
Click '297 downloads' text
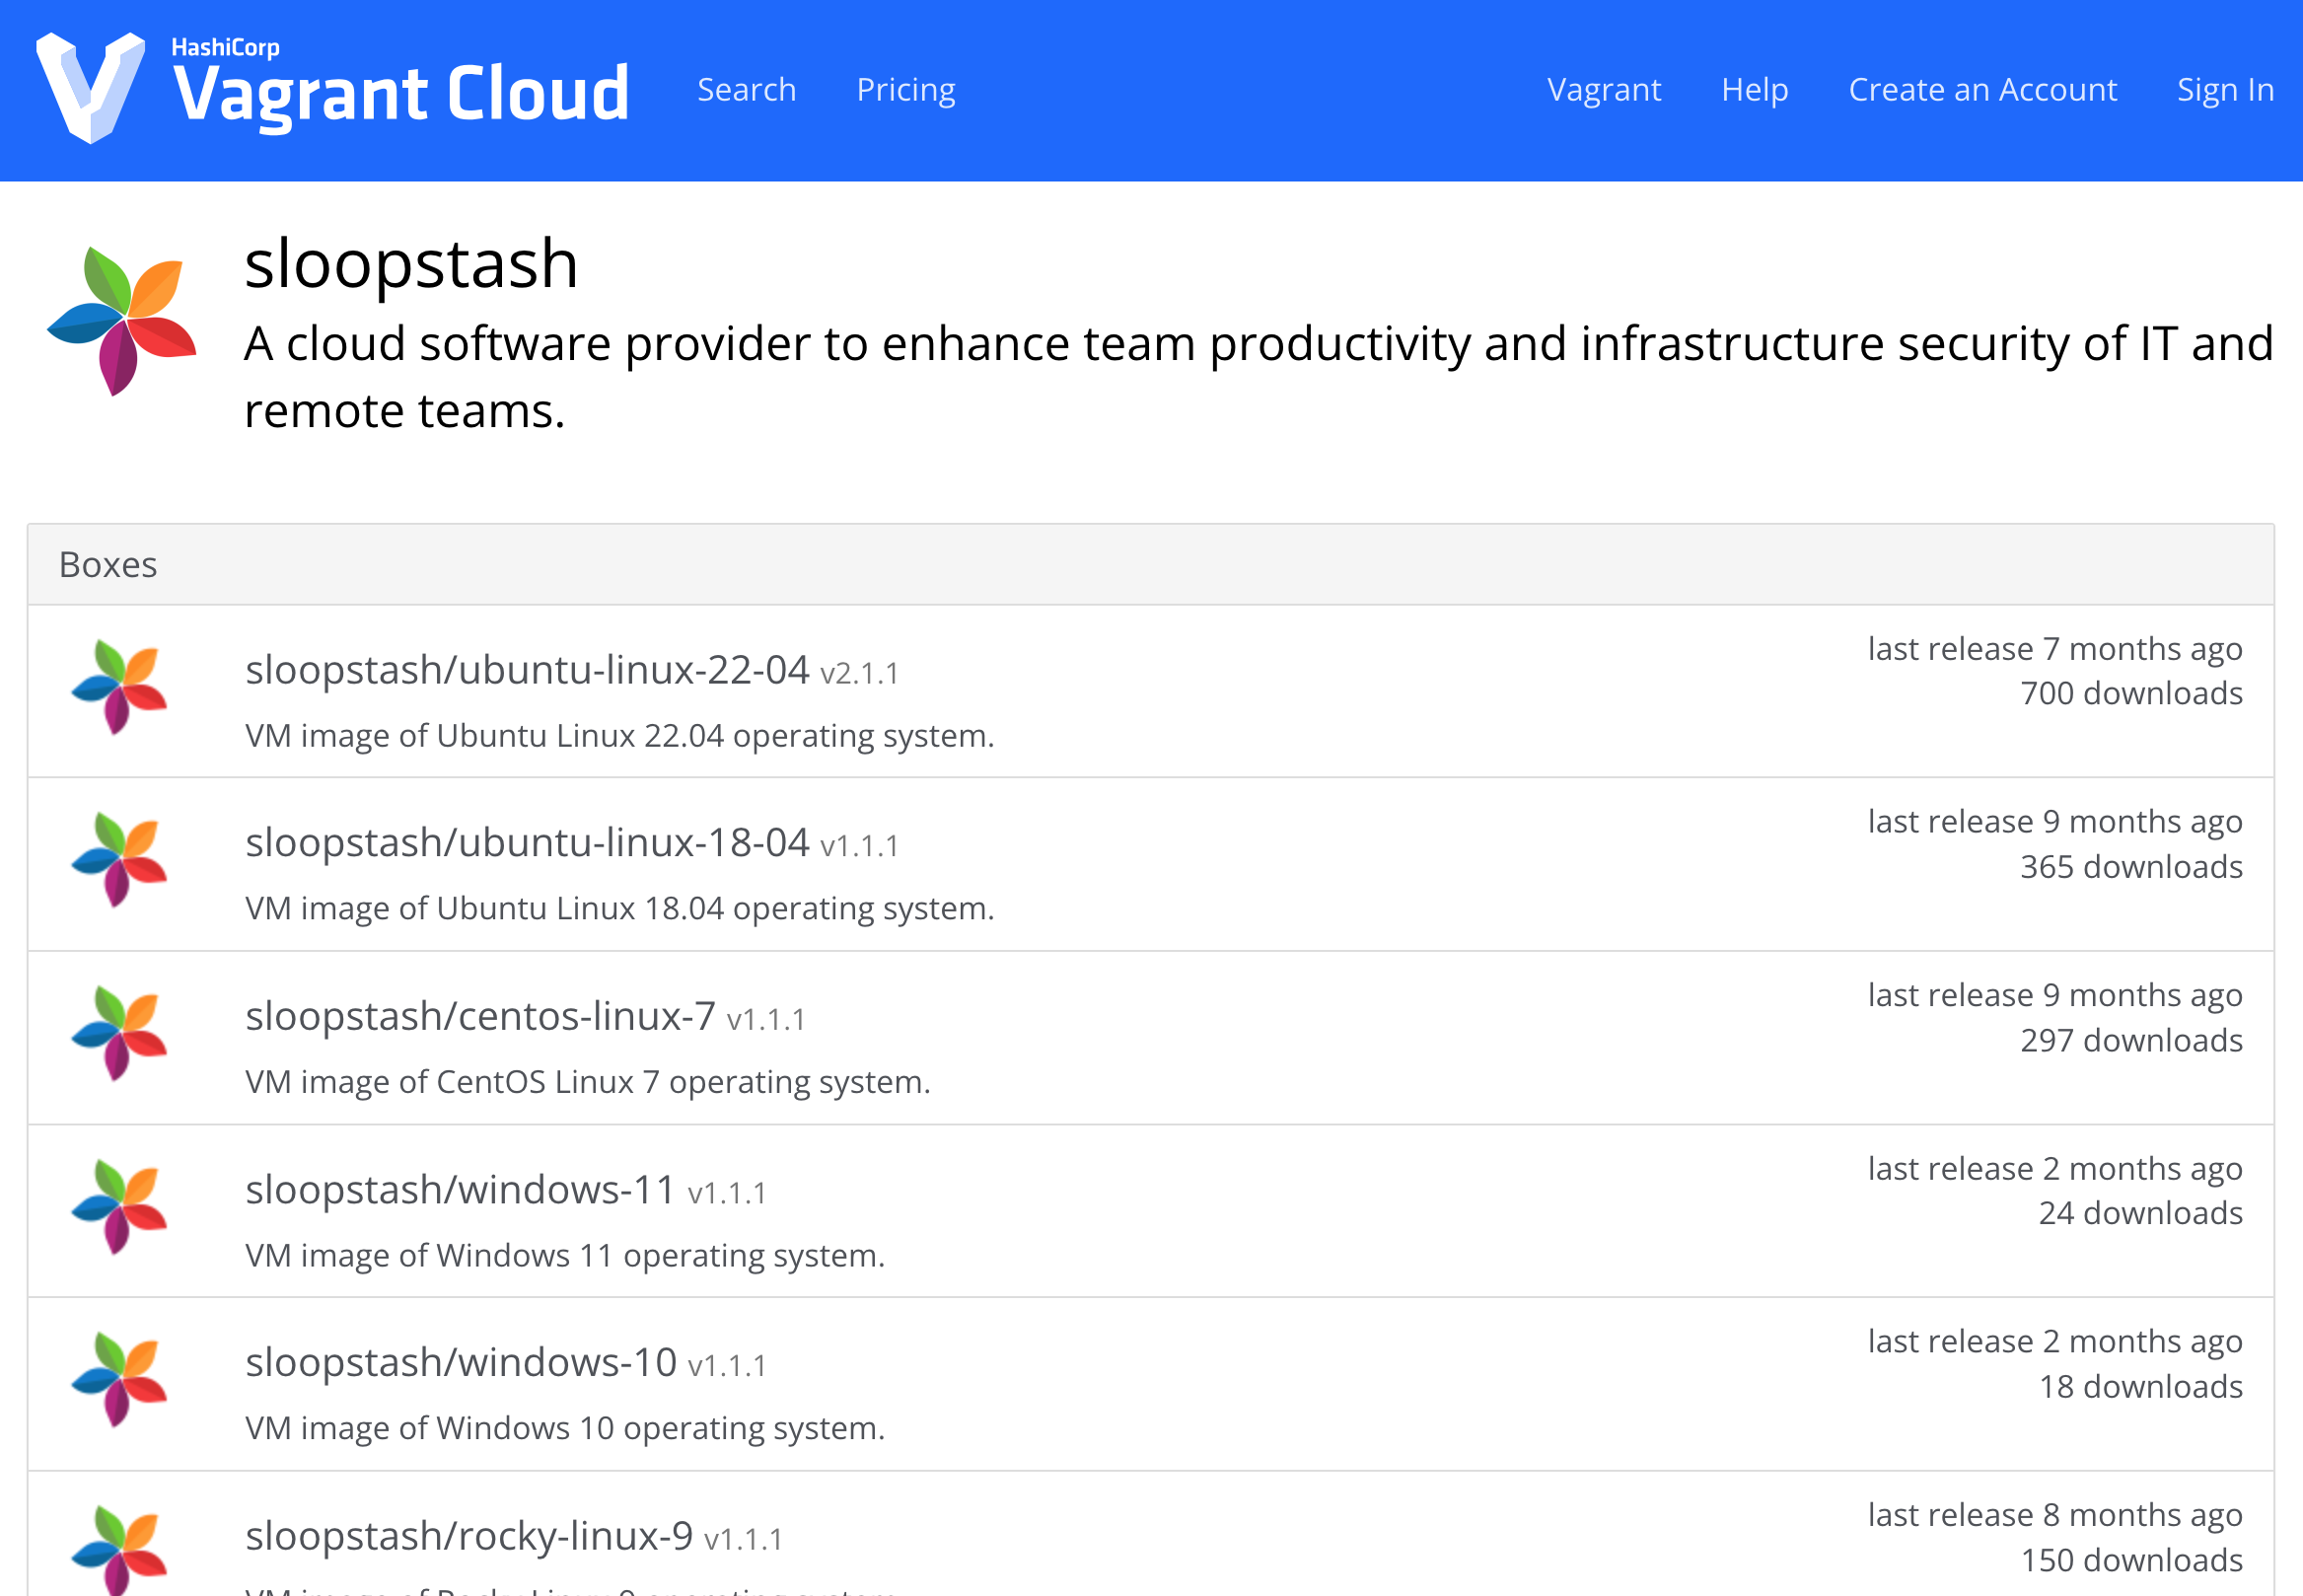click(2131, 1041)
